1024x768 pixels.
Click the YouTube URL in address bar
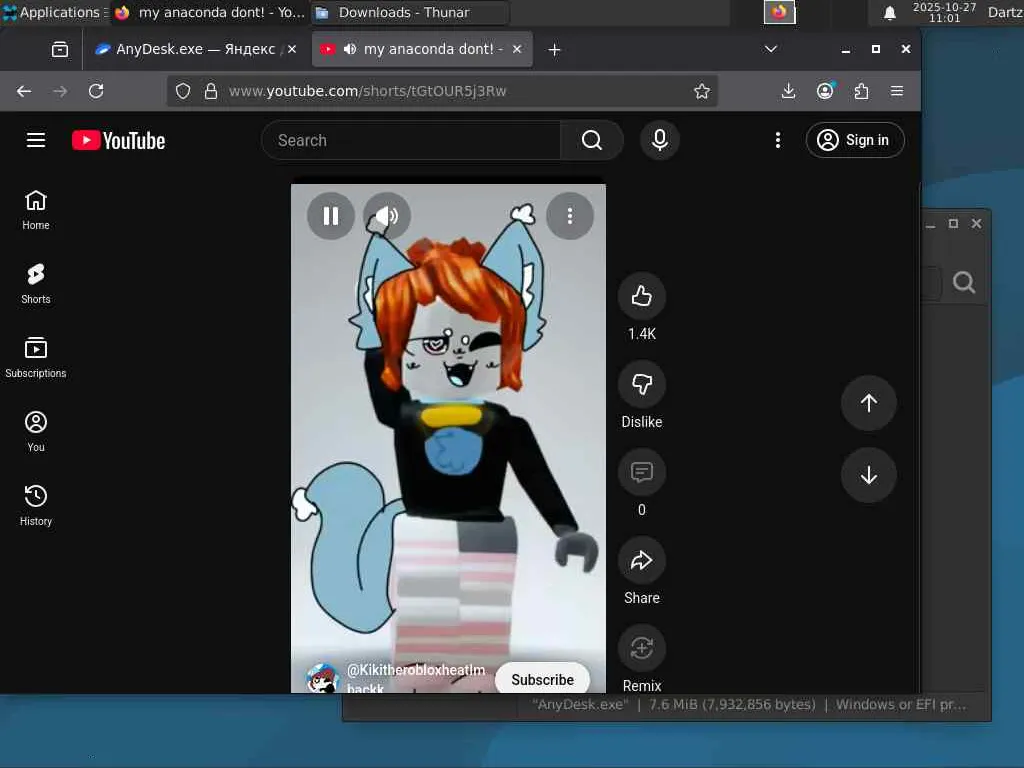coord(368,91)
